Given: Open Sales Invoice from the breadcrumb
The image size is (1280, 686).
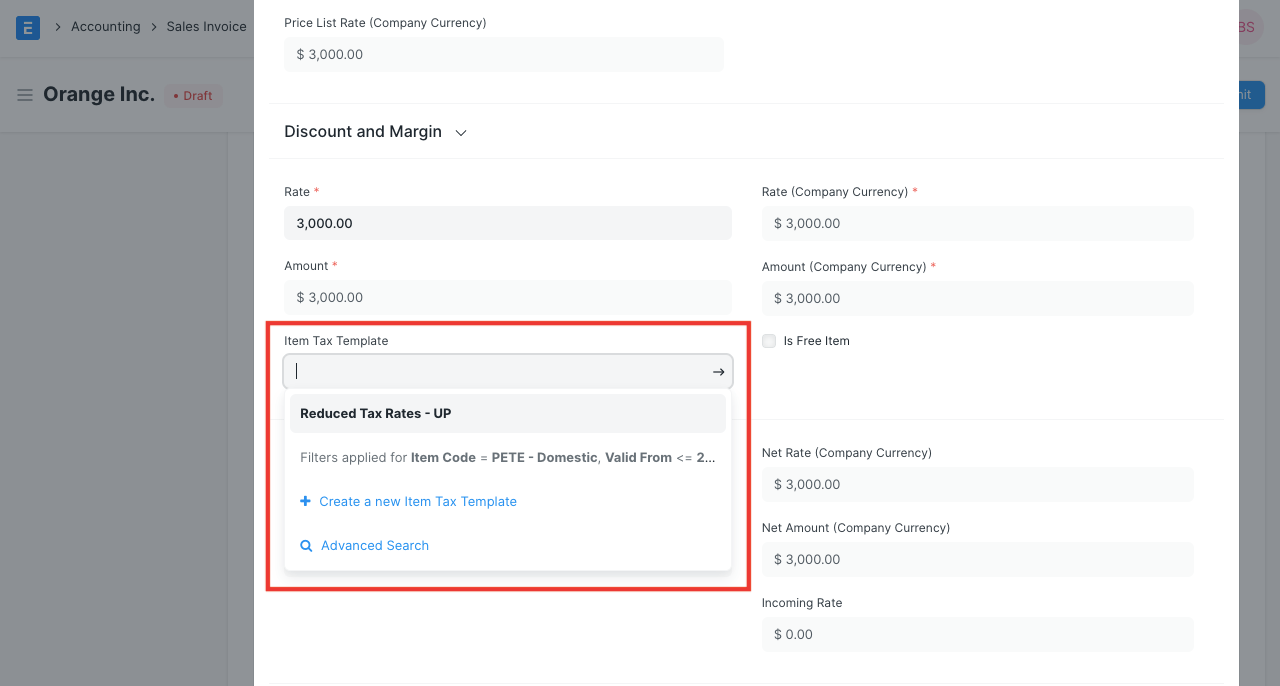Looking at the screenshot, I should click(x=206, y=27).
